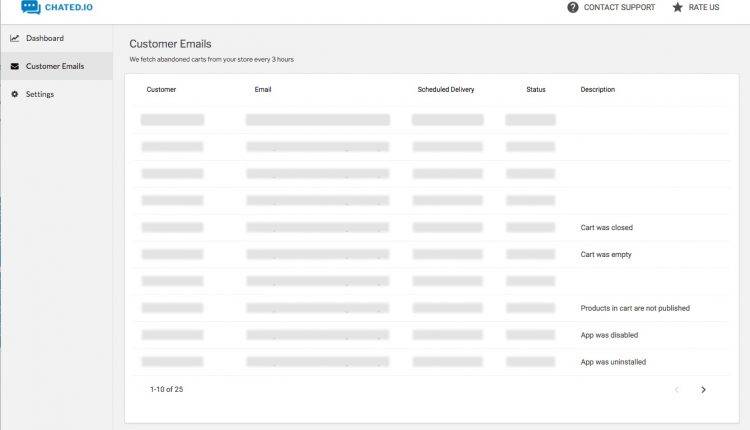Click the Contact Support link
The height and width of the screenshot is (430, 750).
tap(619, 7)
